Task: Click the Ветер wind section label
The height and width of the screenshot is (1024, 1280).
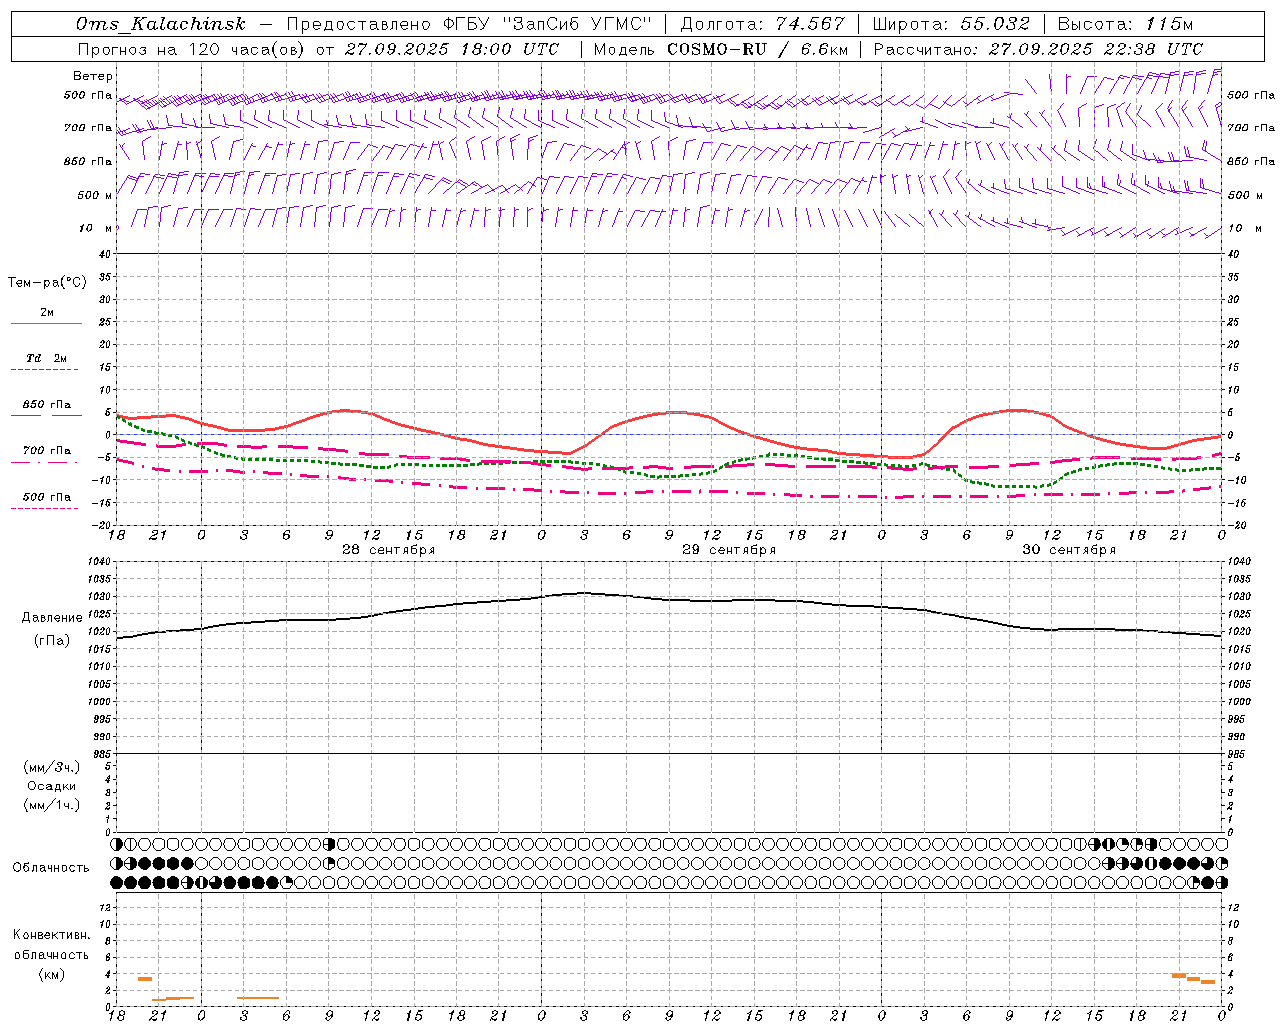Action: coord(92,76)
